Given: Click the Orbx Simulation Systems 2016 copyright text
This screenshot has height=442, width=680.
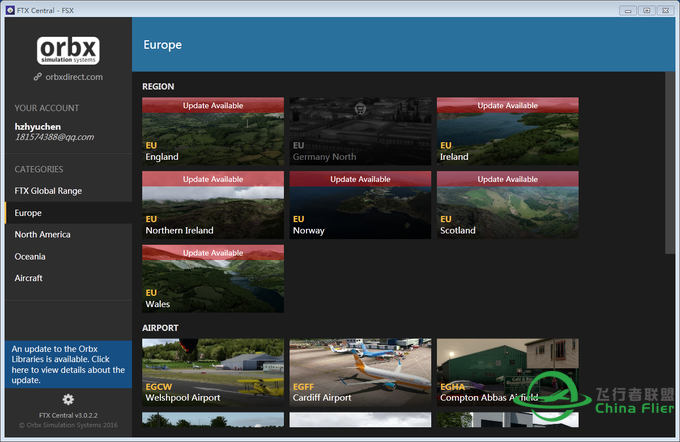Looking at the screenshot, I should click(68, 425).
